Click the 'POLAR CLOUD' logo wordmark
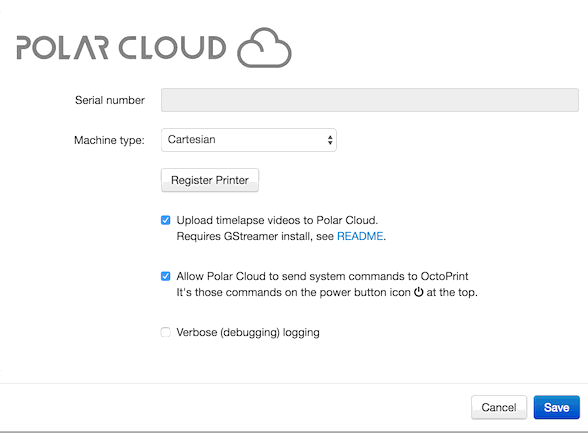Image resolution: width=588 pixels, height=433 pixels. [122, 48]
